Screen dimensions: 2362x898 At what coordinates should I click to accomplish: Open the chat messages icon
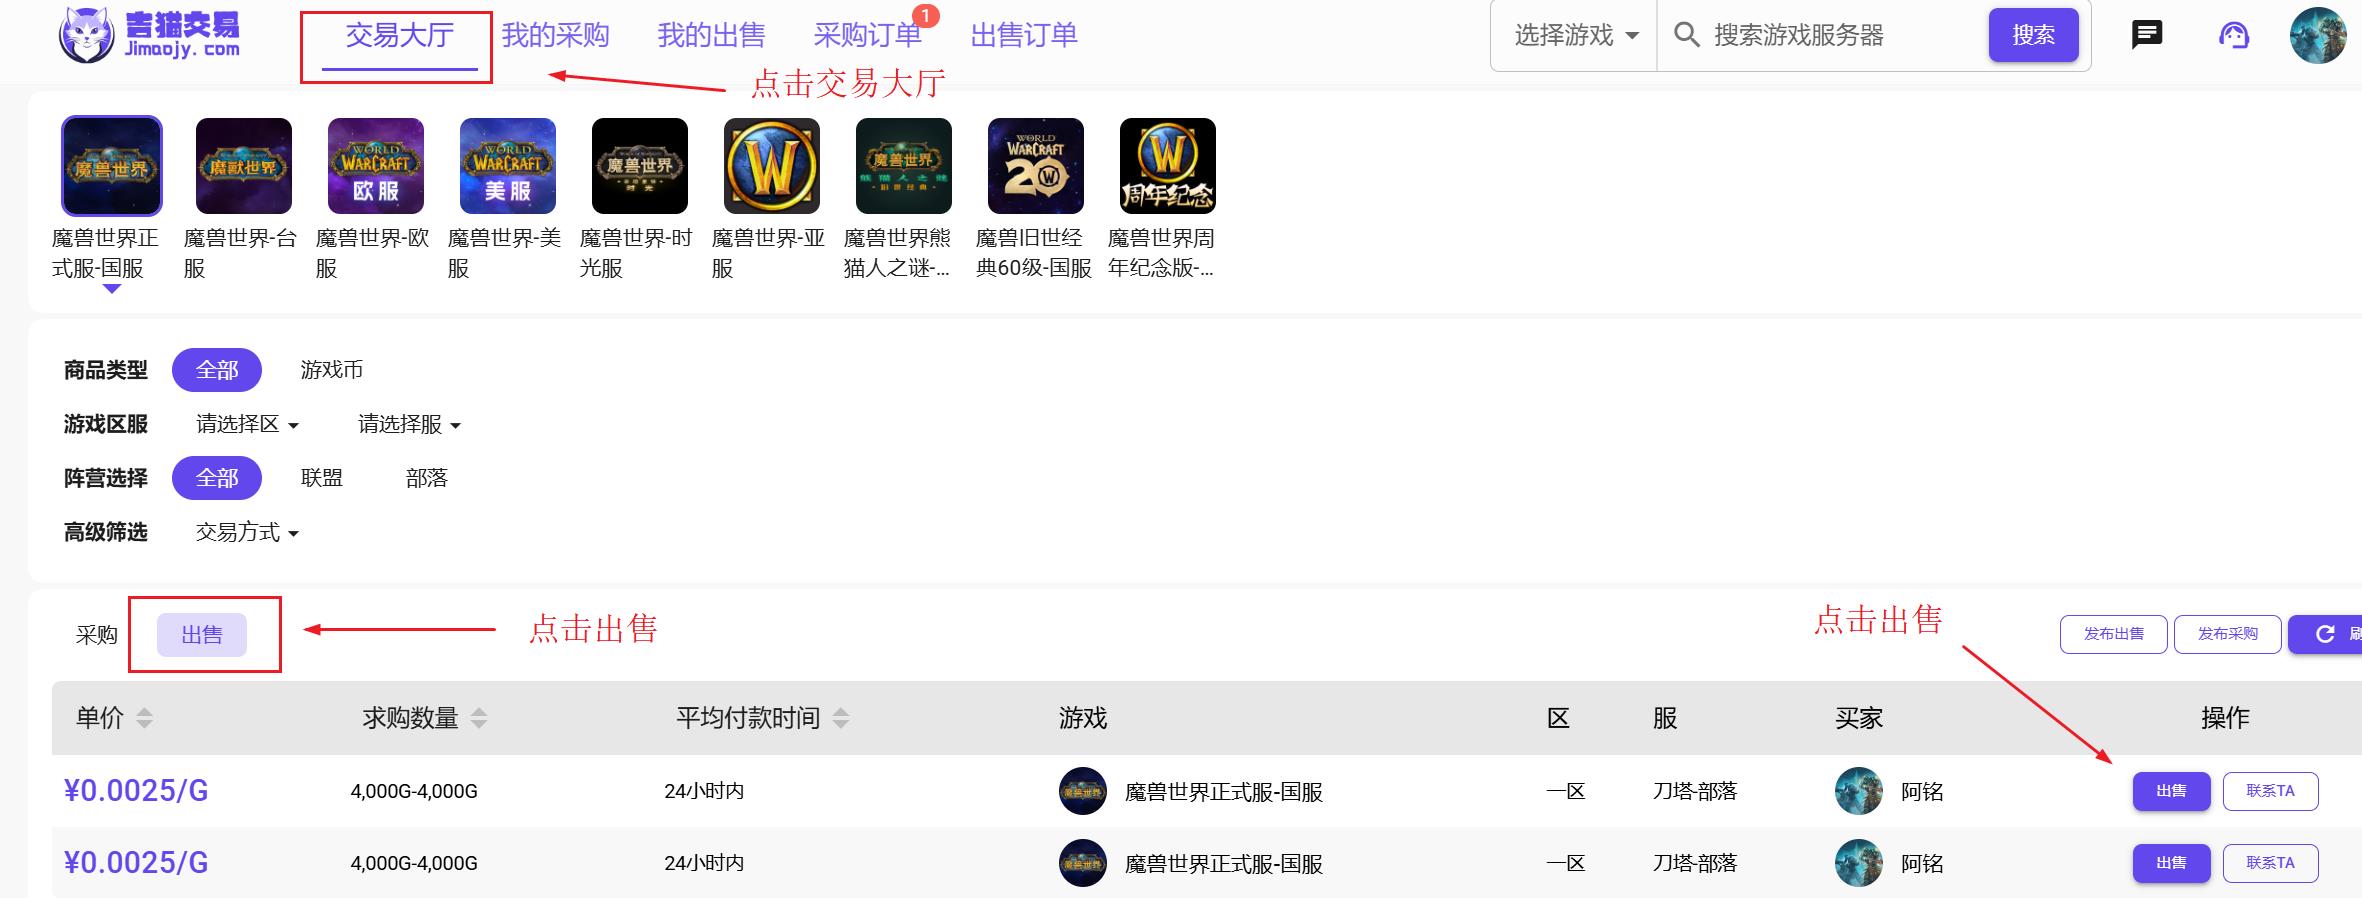tap(2147, 35)
